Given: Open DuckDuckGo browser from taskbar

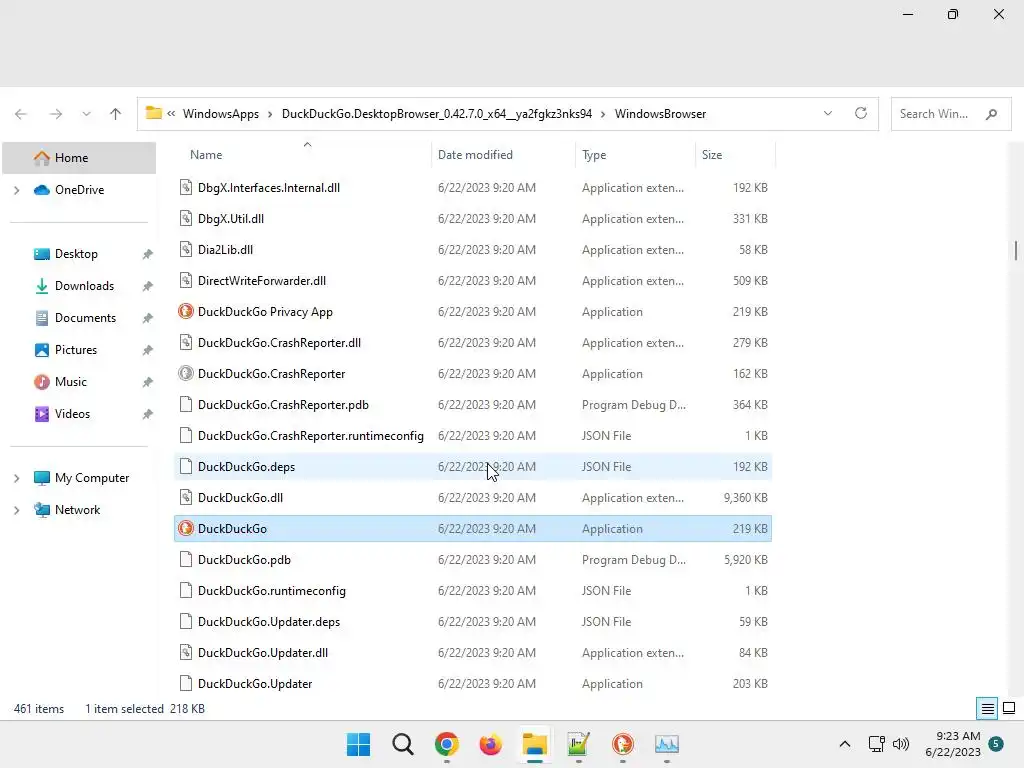Looking at the screenshot, I should [x=622, y=744].
